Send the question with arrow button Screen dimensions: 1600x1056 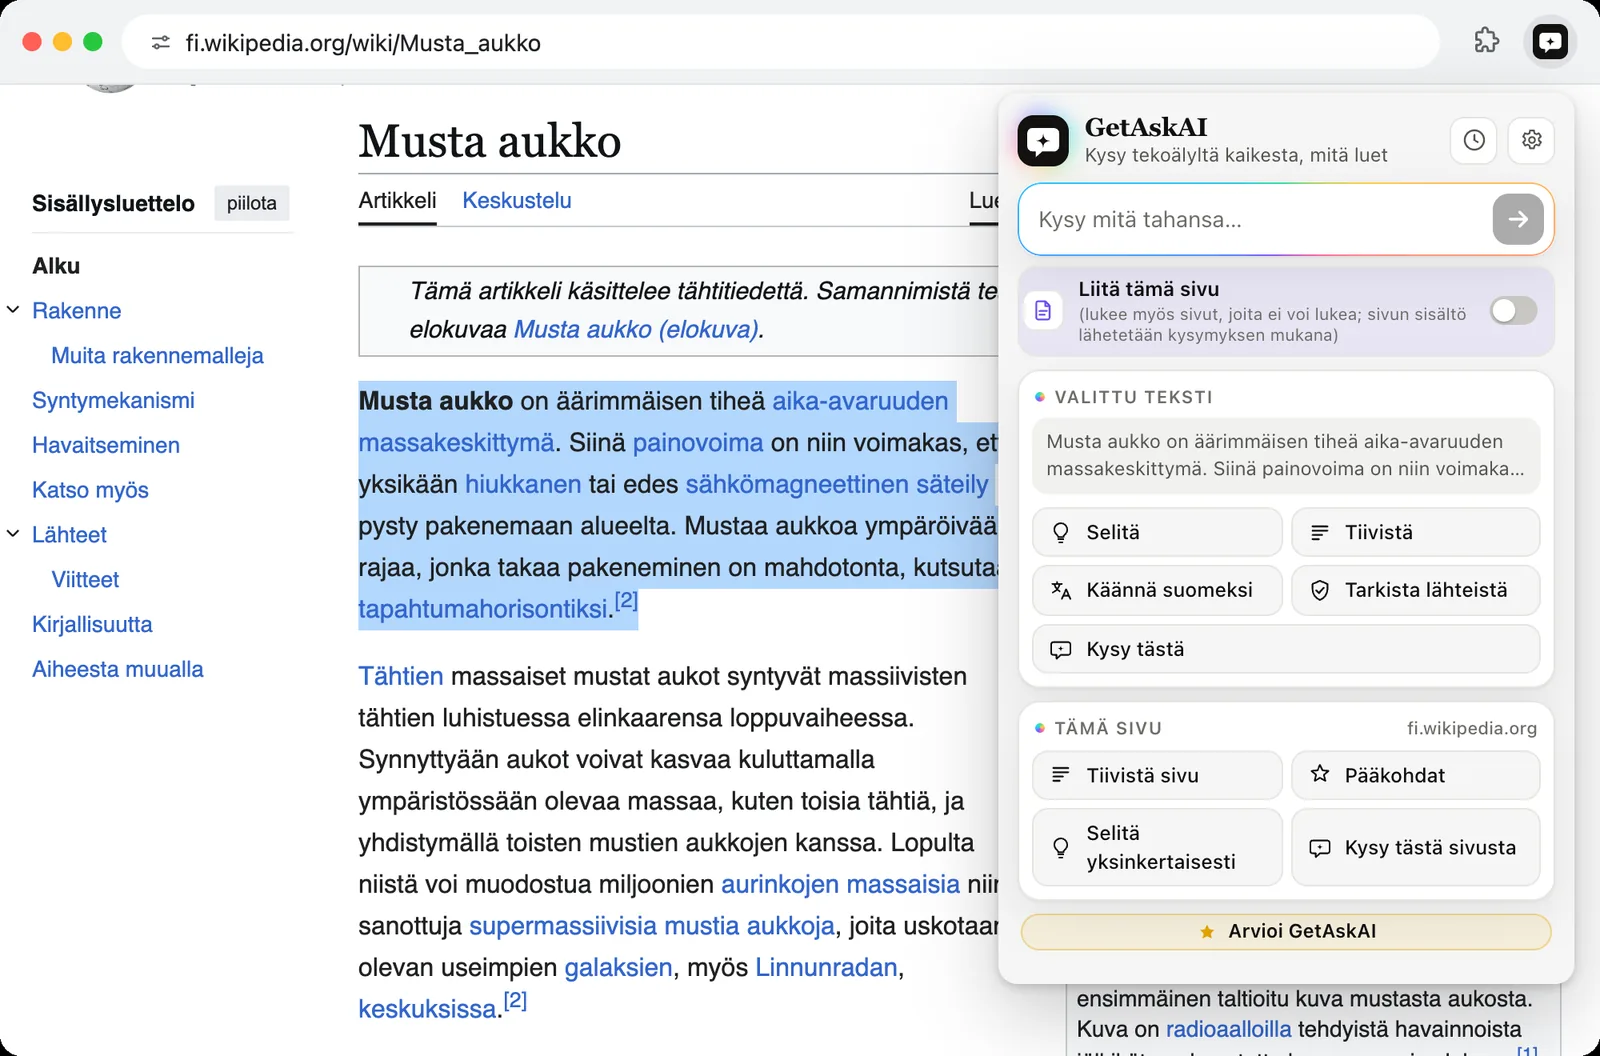[x=1518, y=219]
